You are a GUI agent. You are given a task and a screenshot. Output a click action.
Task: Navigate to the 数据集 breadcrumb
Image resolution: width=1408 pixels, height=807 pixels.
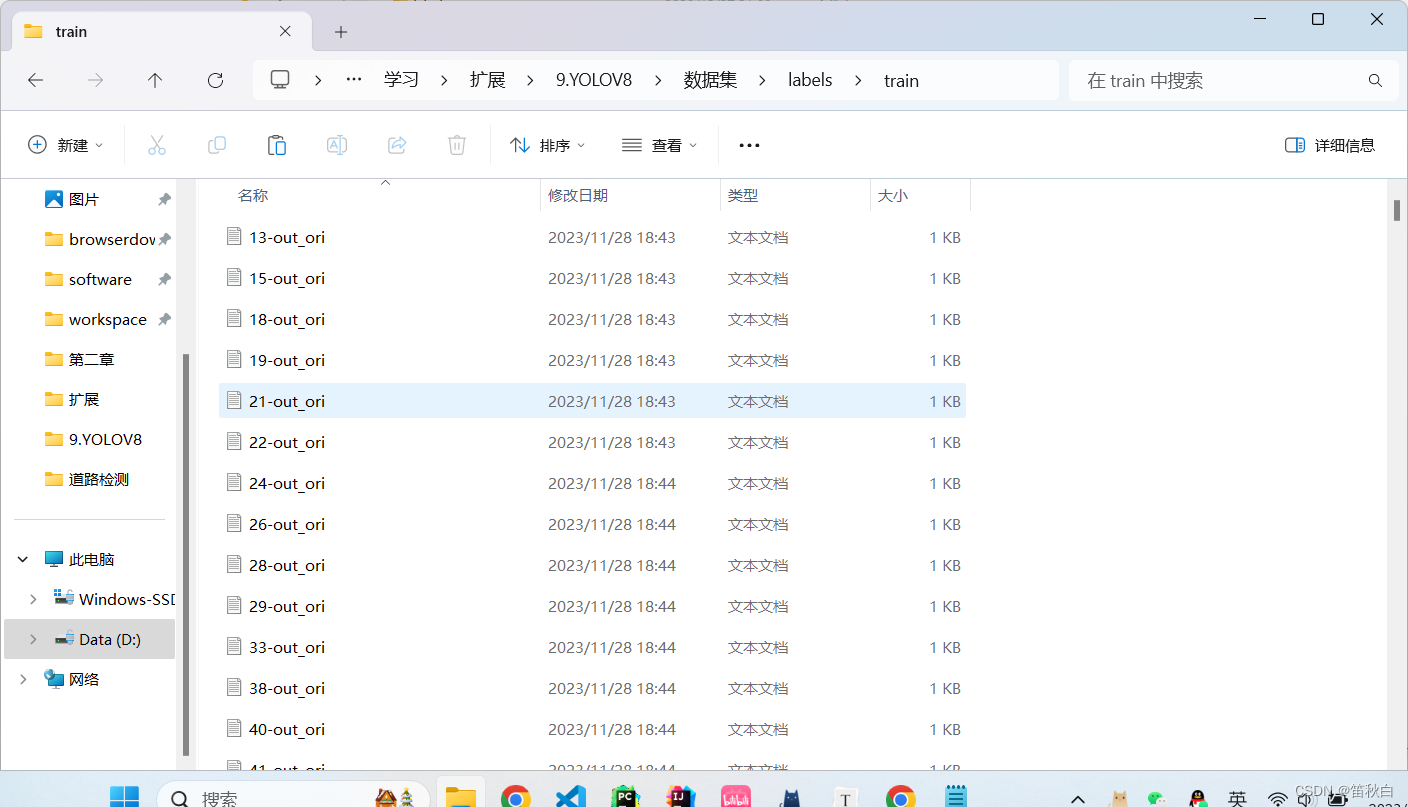point(710,80)
